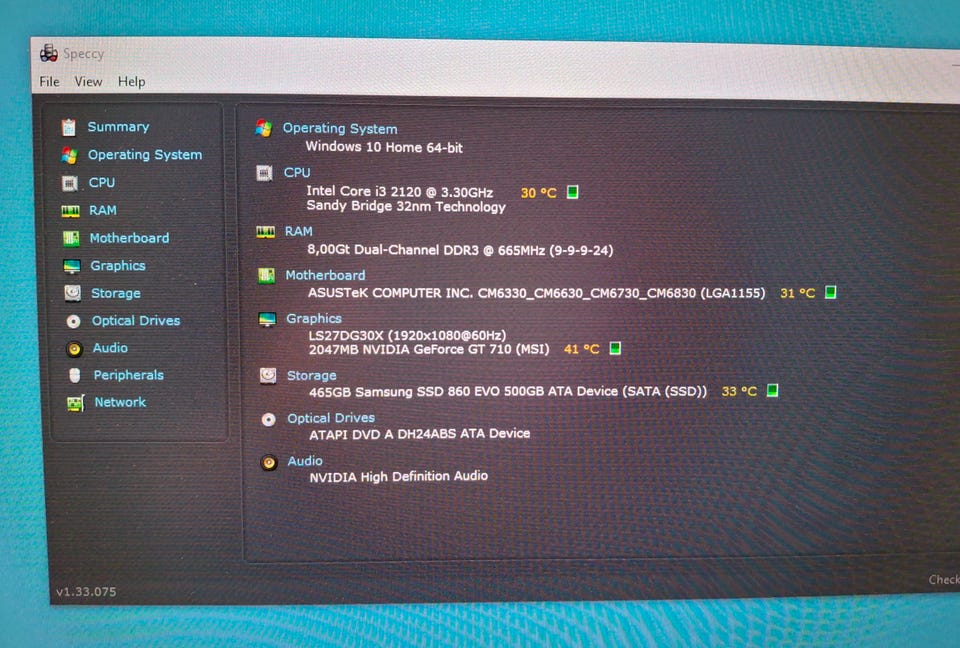
Task: Click the Operating System Windows flag sidebar icon
Action: 69,155
